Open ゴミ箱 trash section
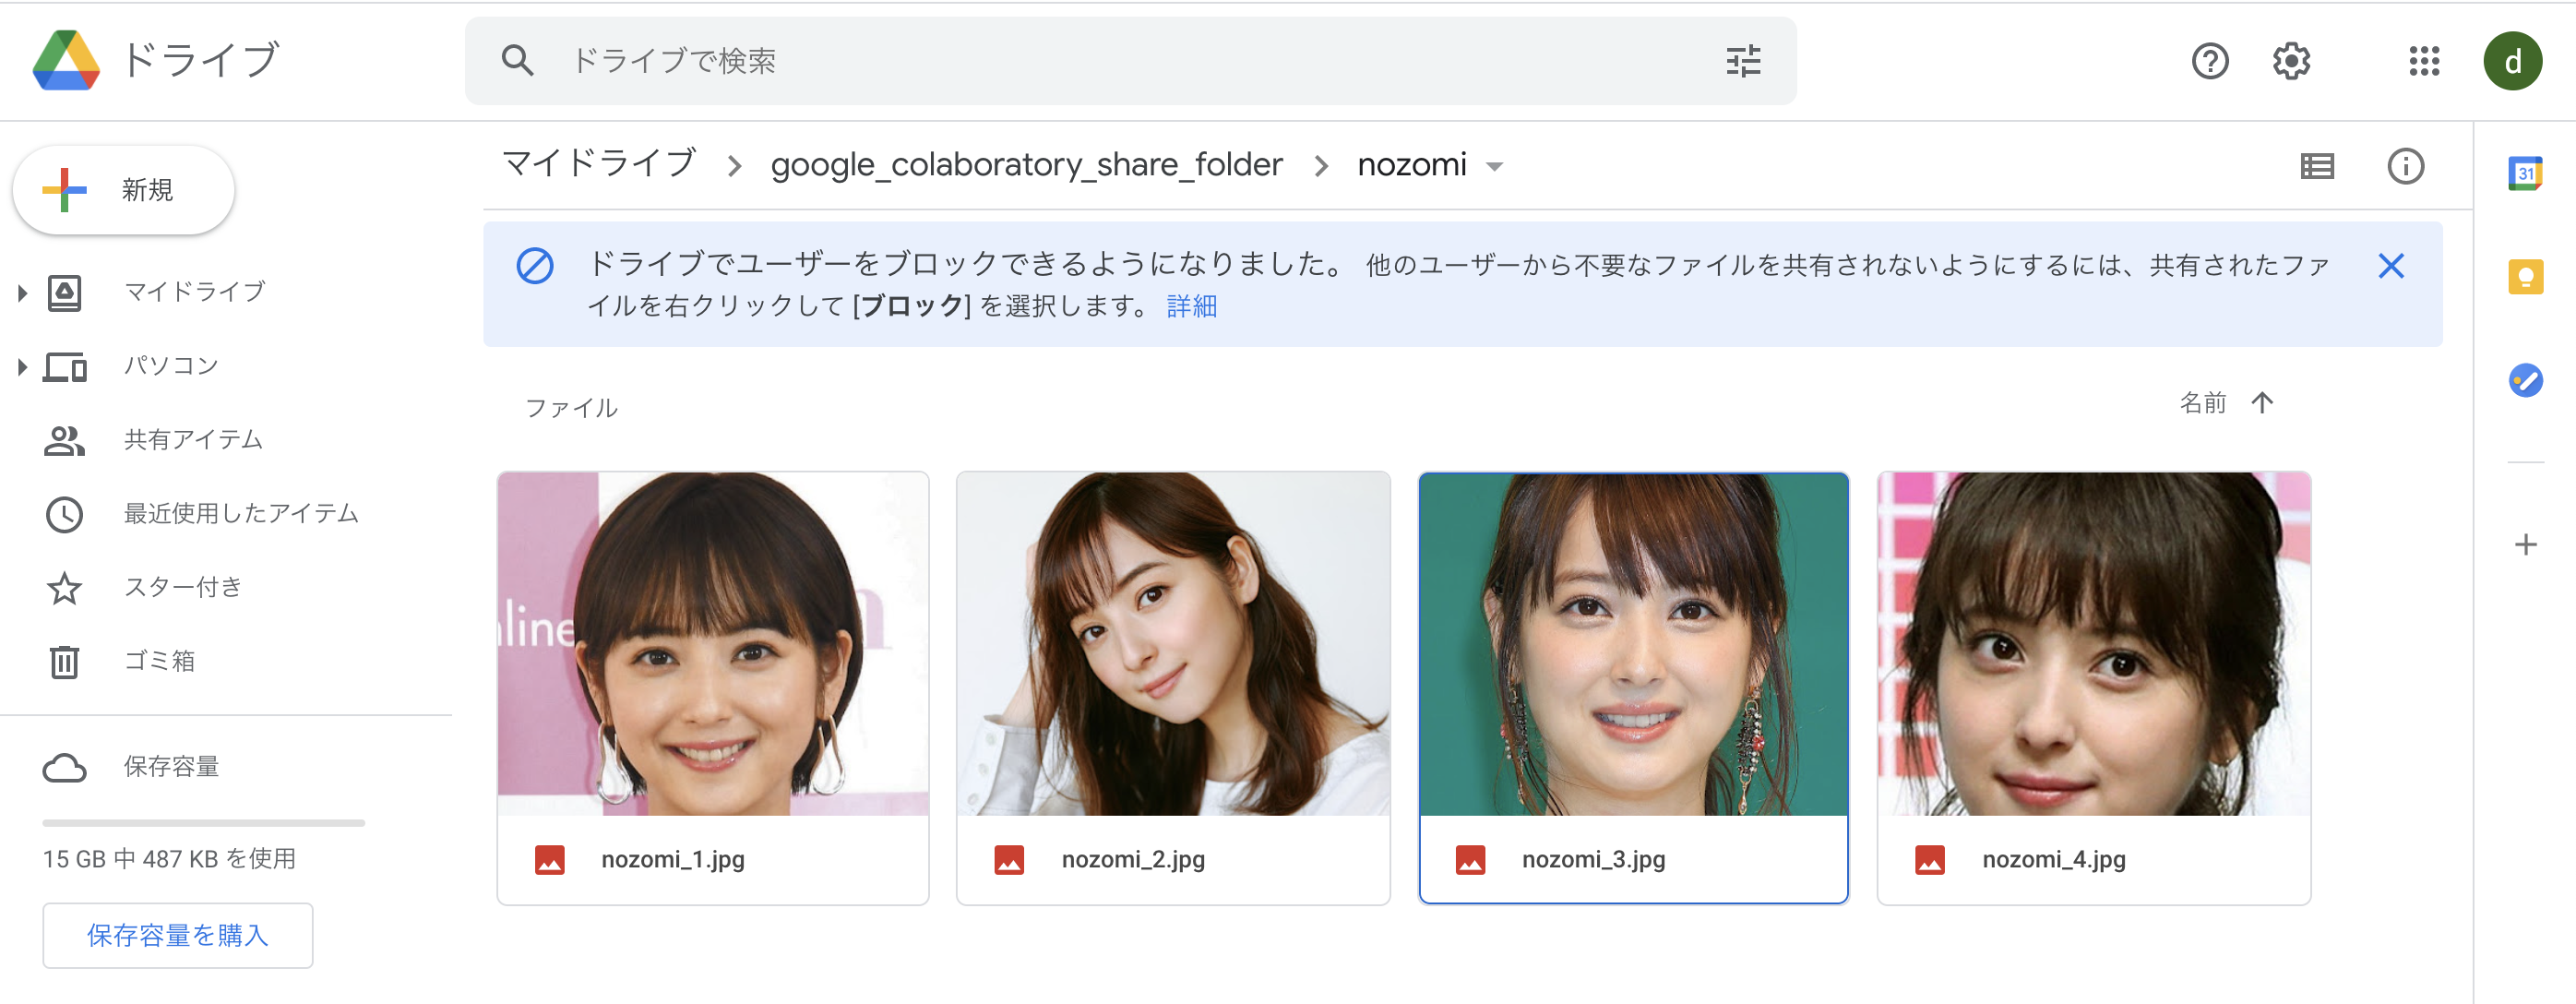 point(159,661)
